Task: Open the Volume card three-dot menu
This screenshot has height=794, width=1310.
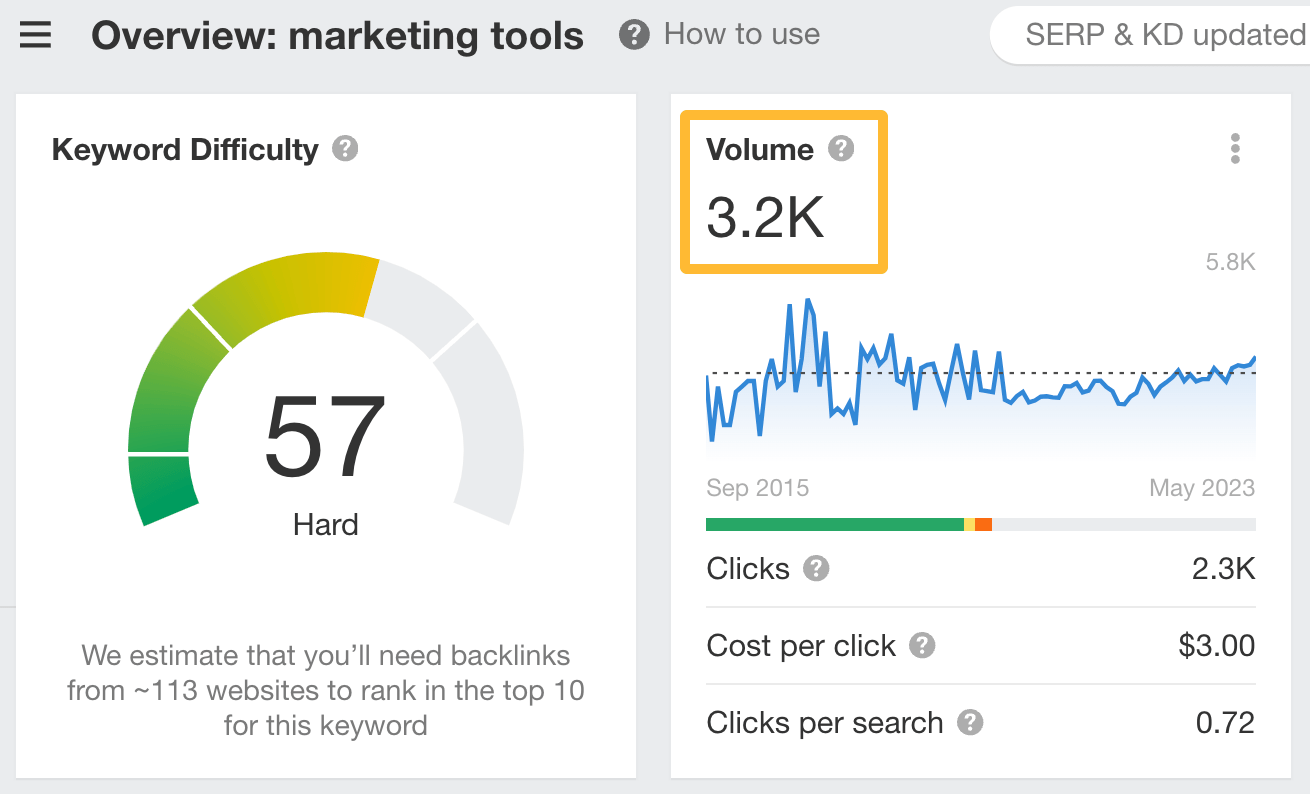Action: pos(1235,148)
